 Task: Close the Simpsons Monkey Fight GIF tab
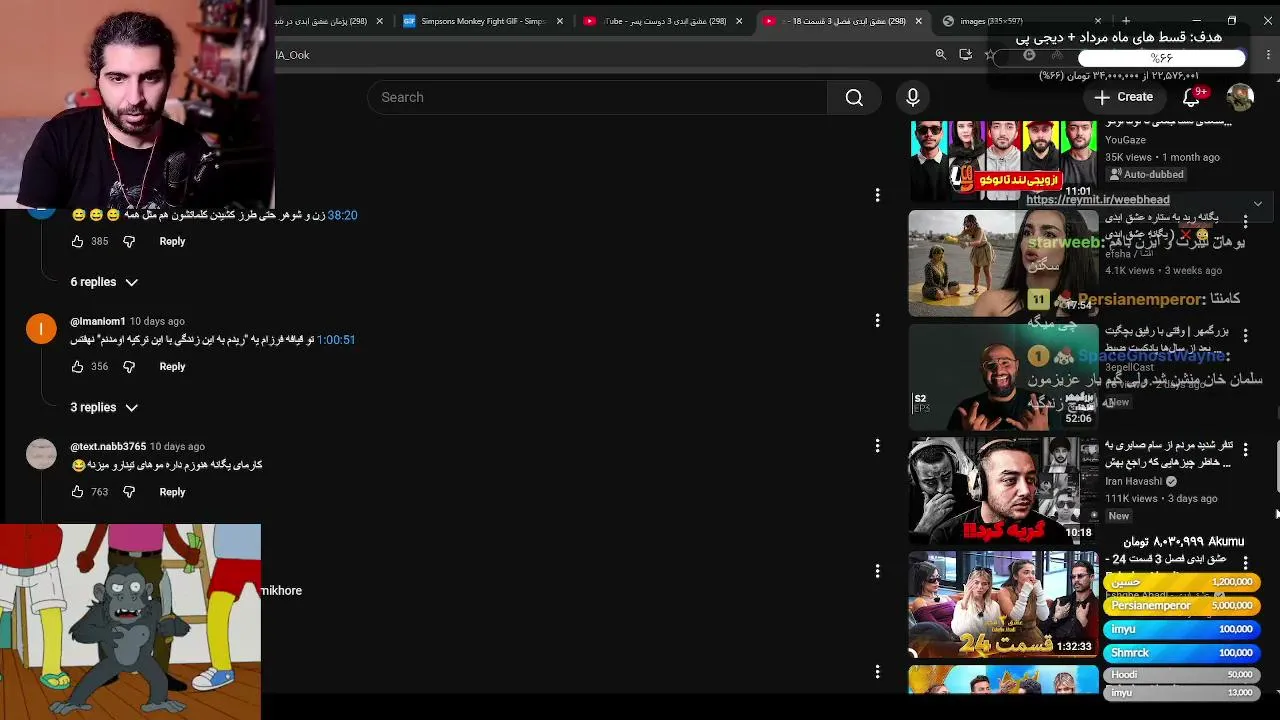pos(560,21)
